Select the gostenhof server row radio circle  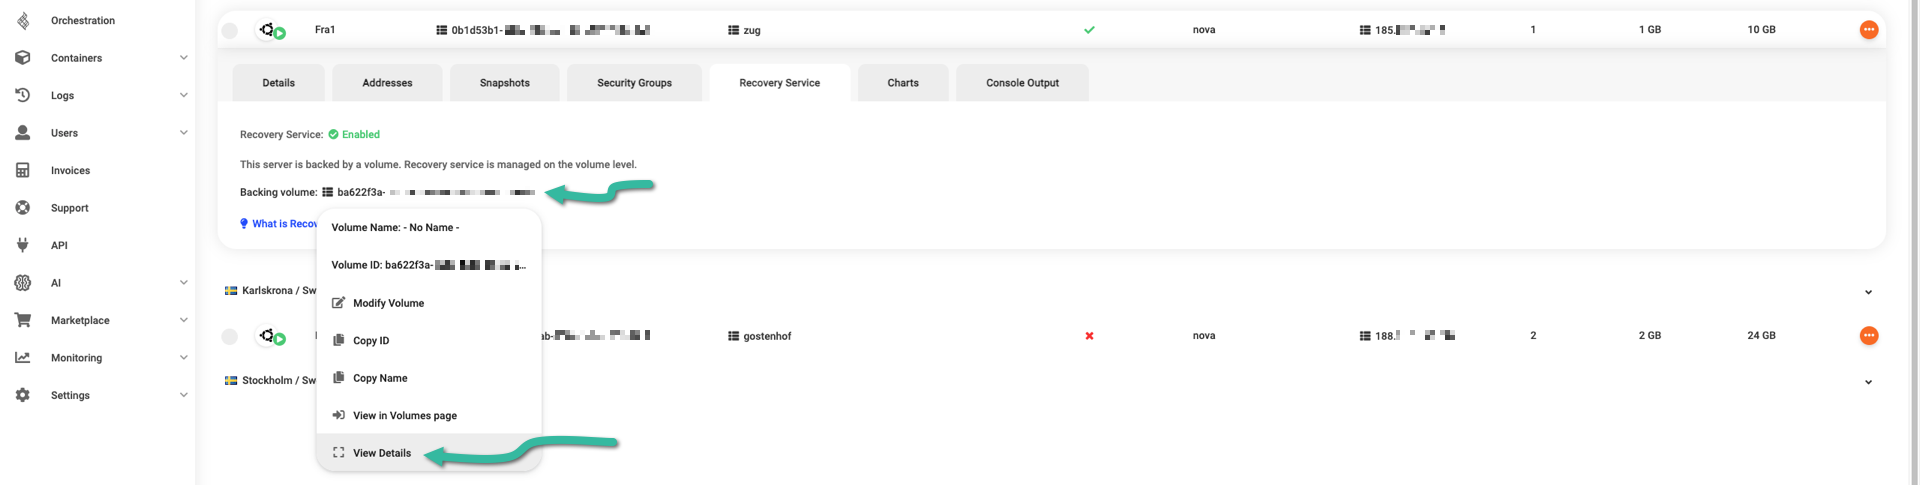230,337
